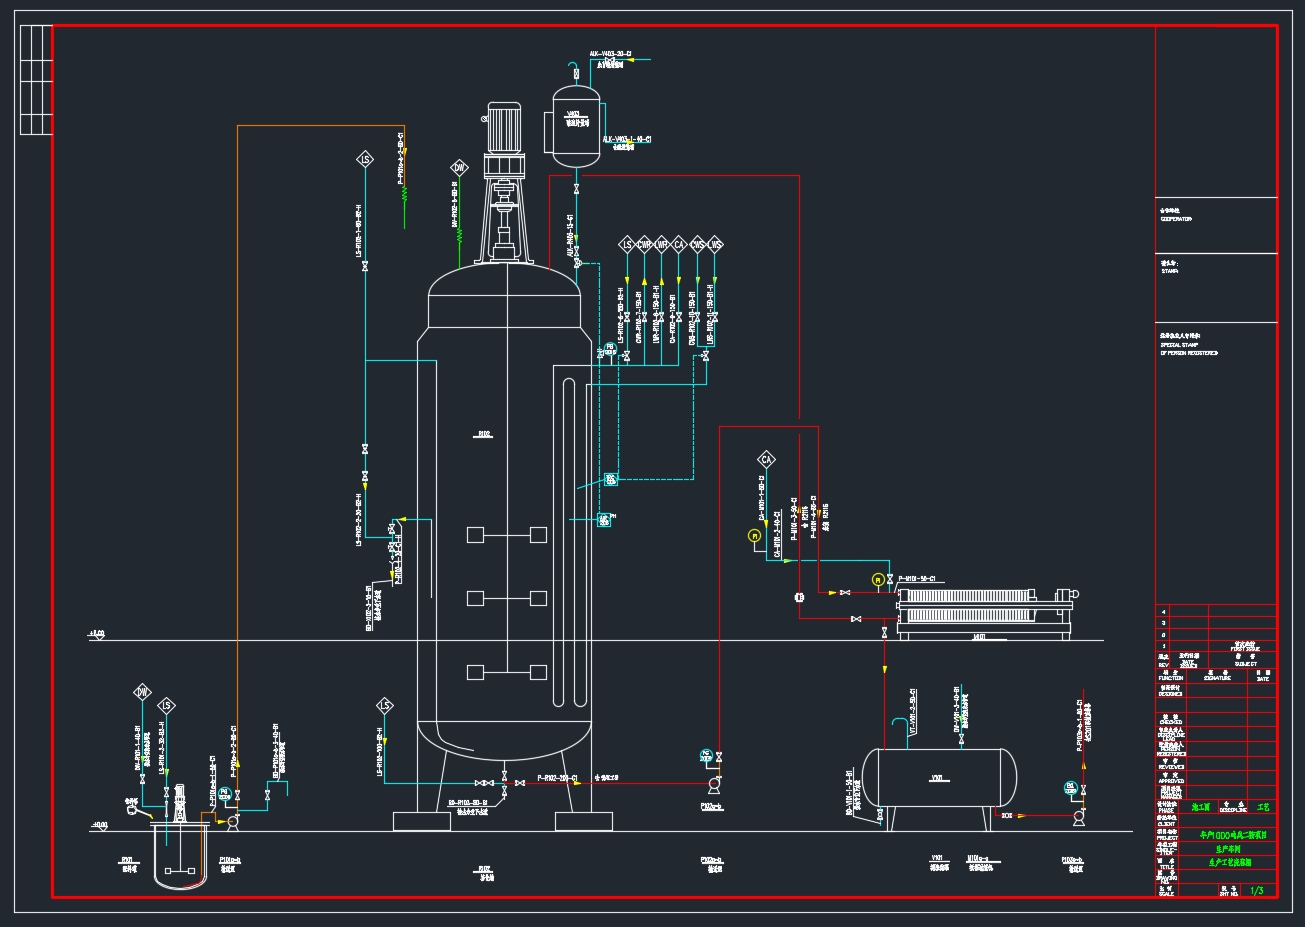Click the R102 label inside the large reactor
Screen dimensions: 1305x927
click(484, 435)
